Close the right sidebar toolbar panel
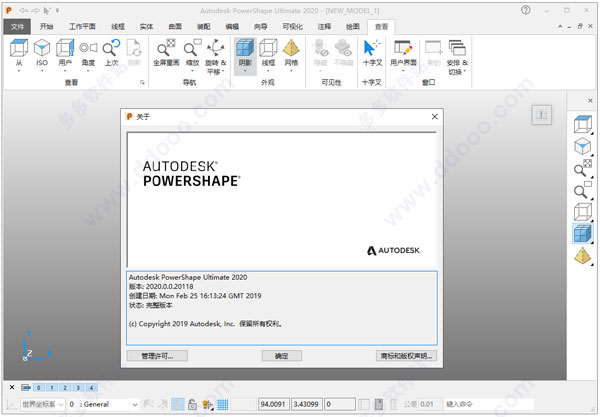The height and width of the screenshot is (417, 600). pos(590,100)
